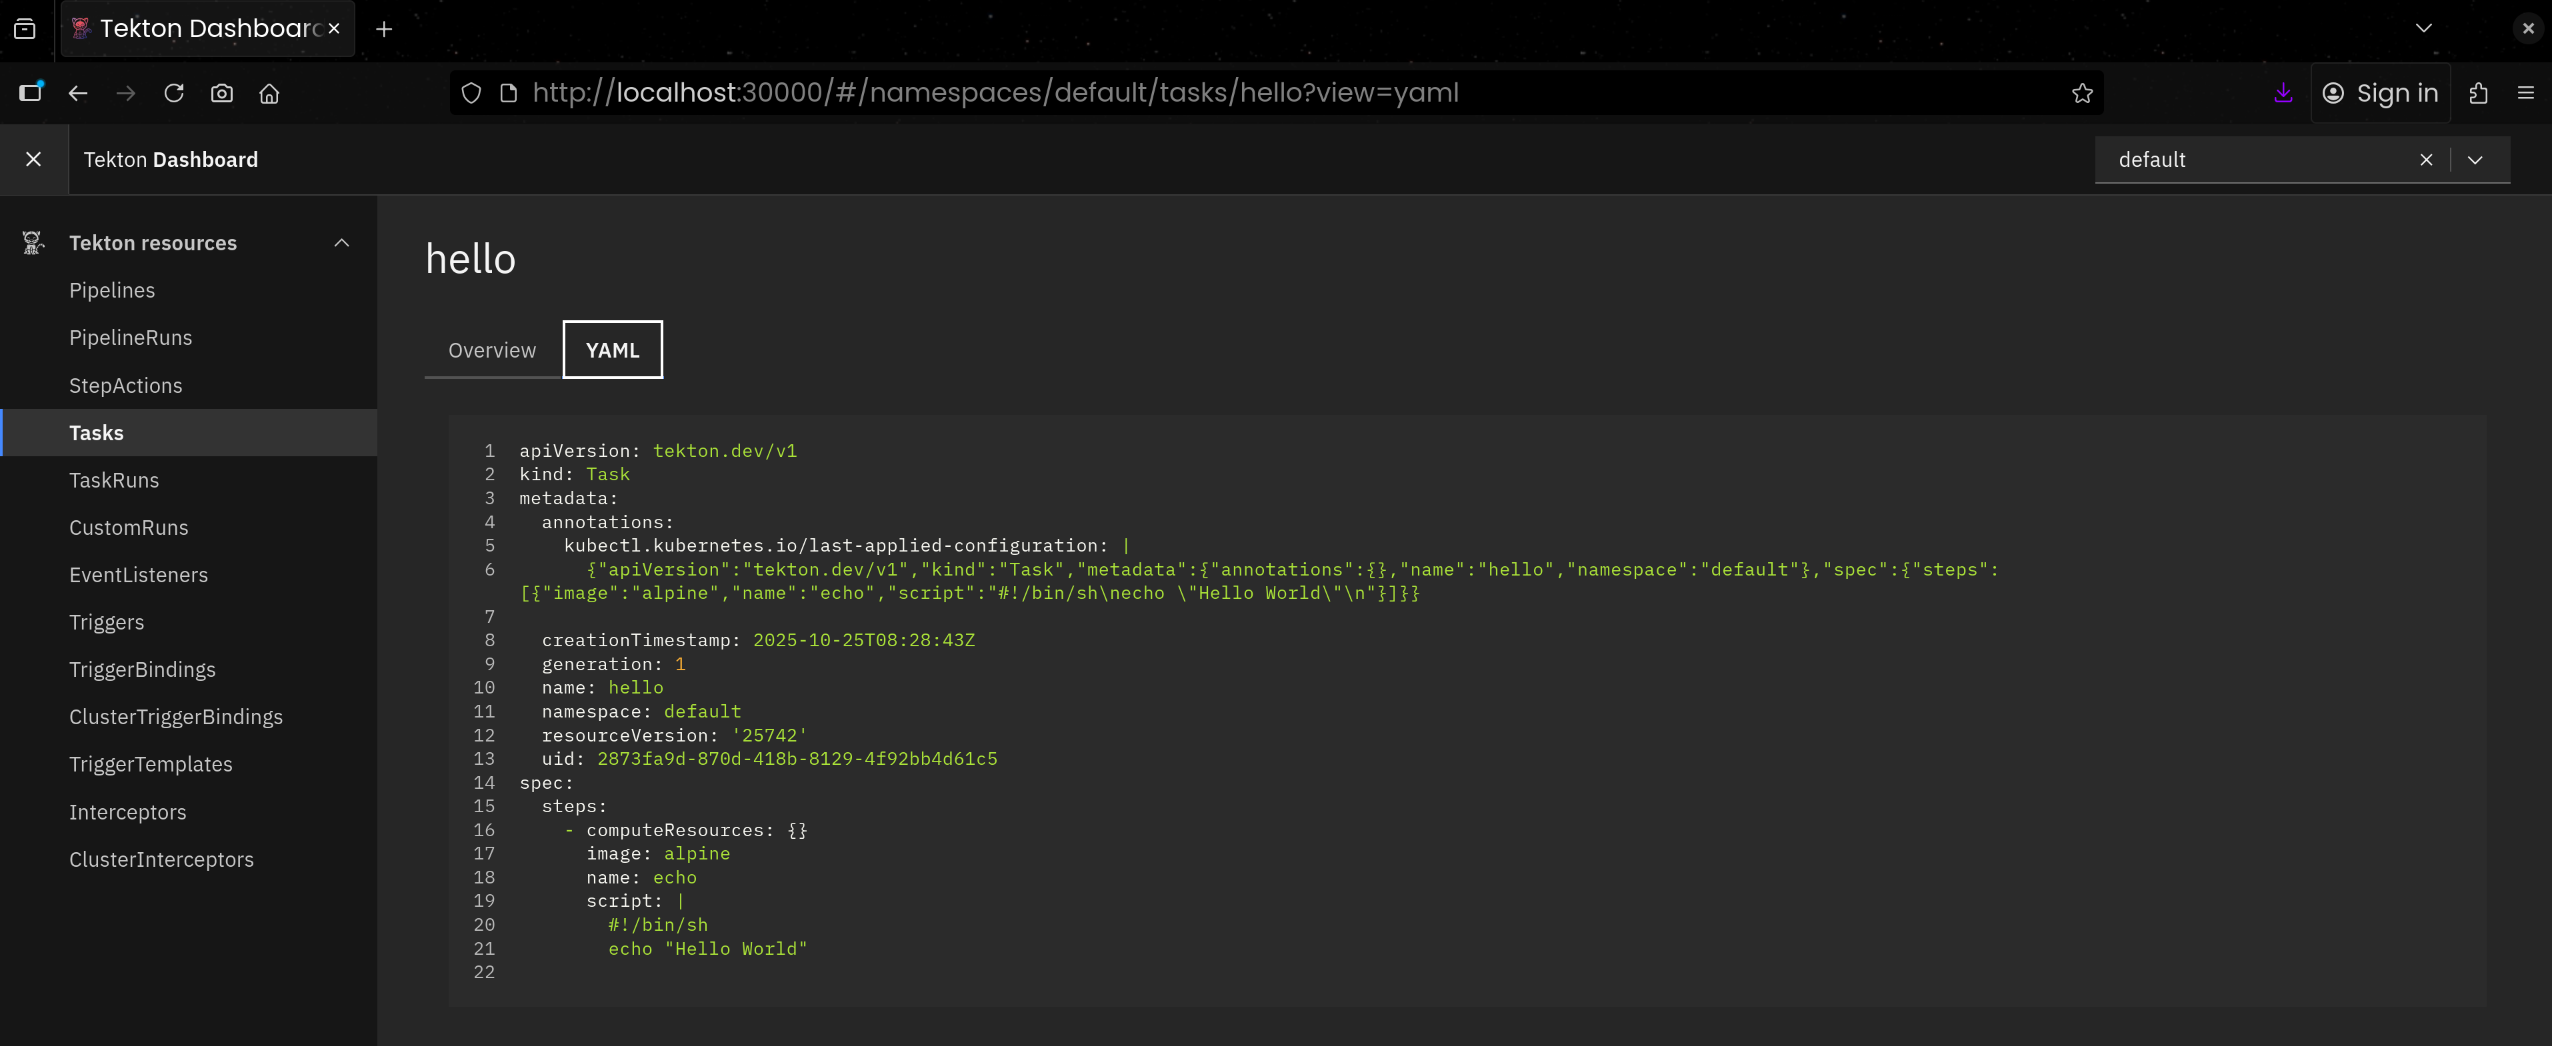
Task: Click the kind value Task
Action: click(x=608, y=475)
